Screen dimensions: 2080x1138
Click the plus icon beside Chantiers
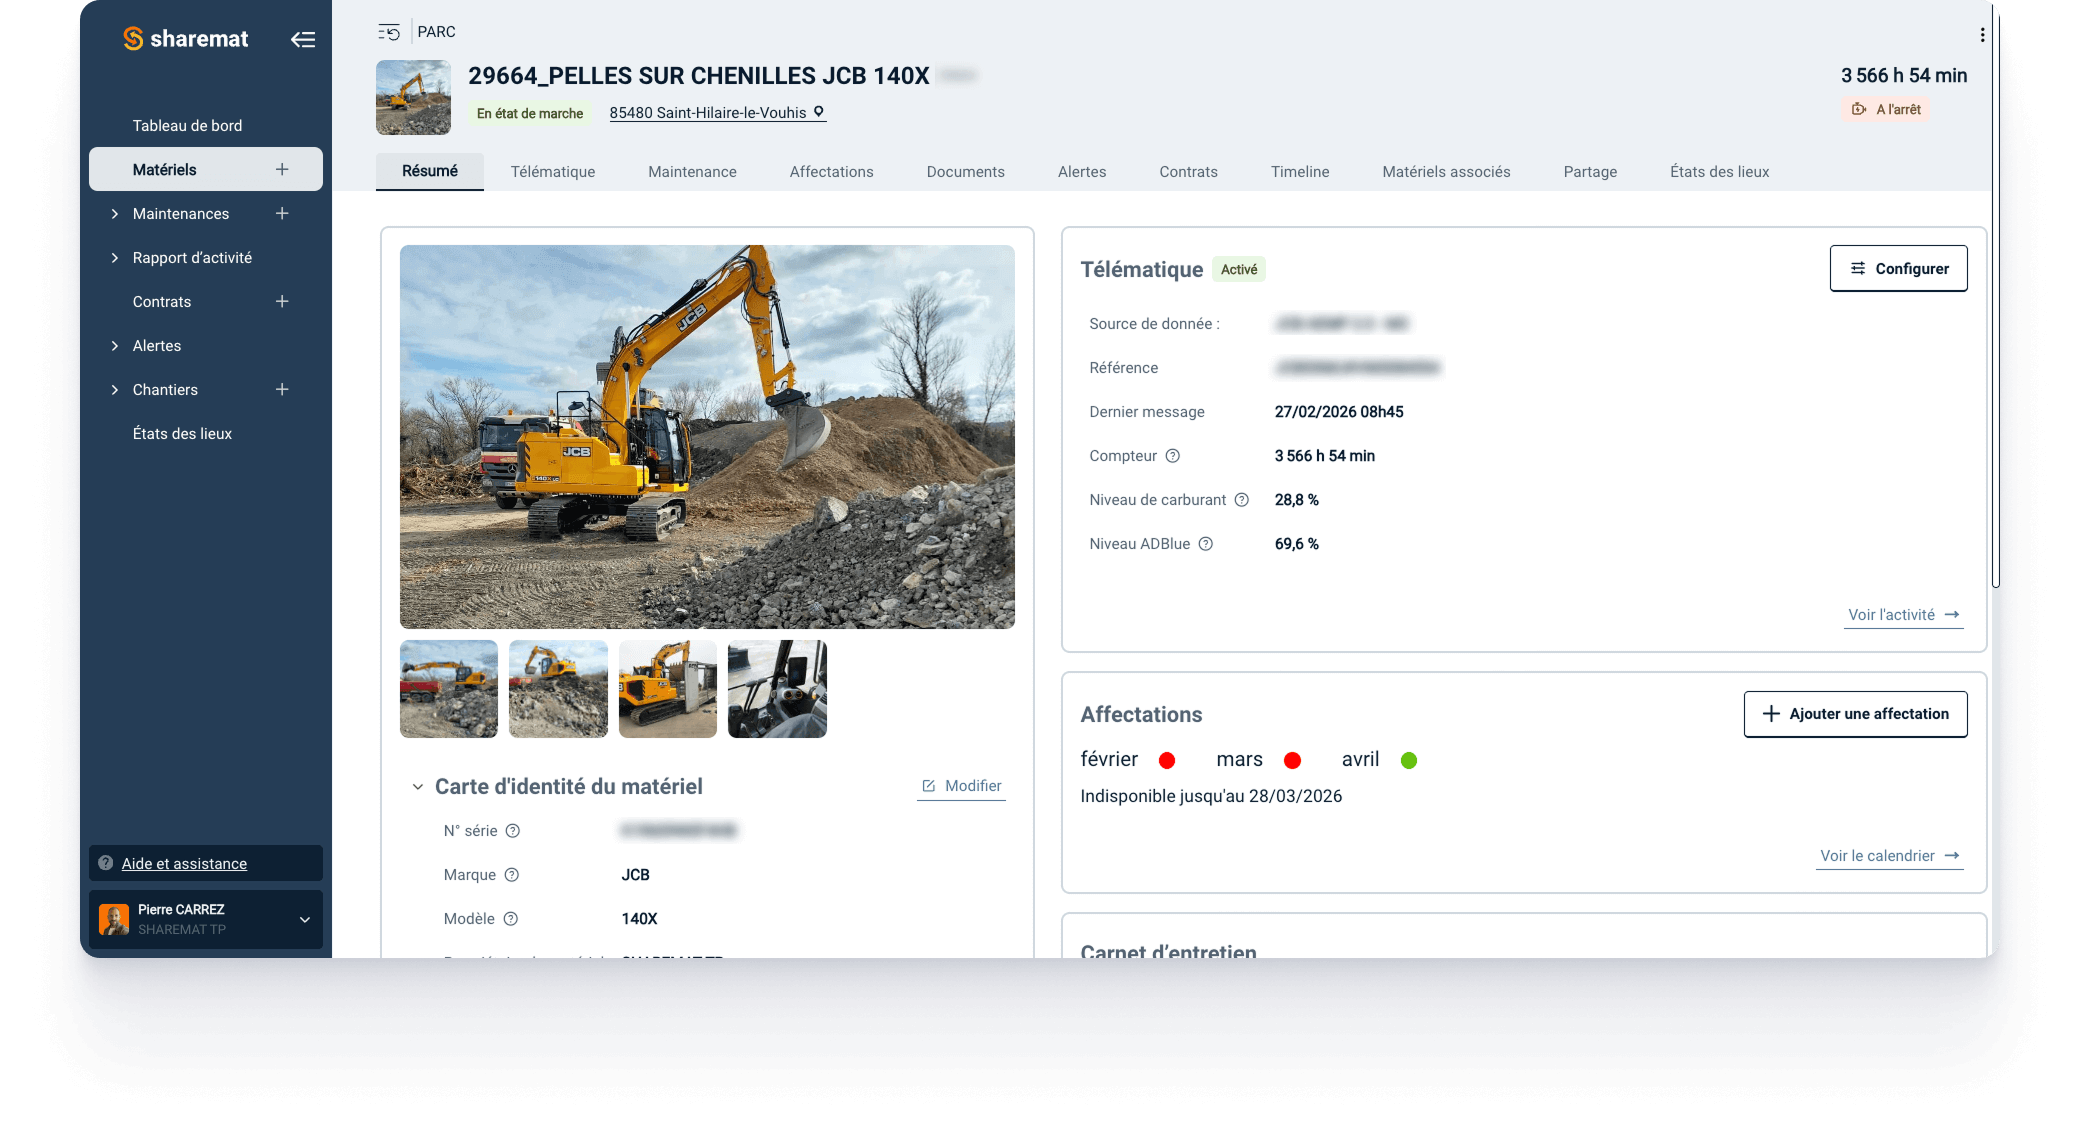(x=282, y=389)
